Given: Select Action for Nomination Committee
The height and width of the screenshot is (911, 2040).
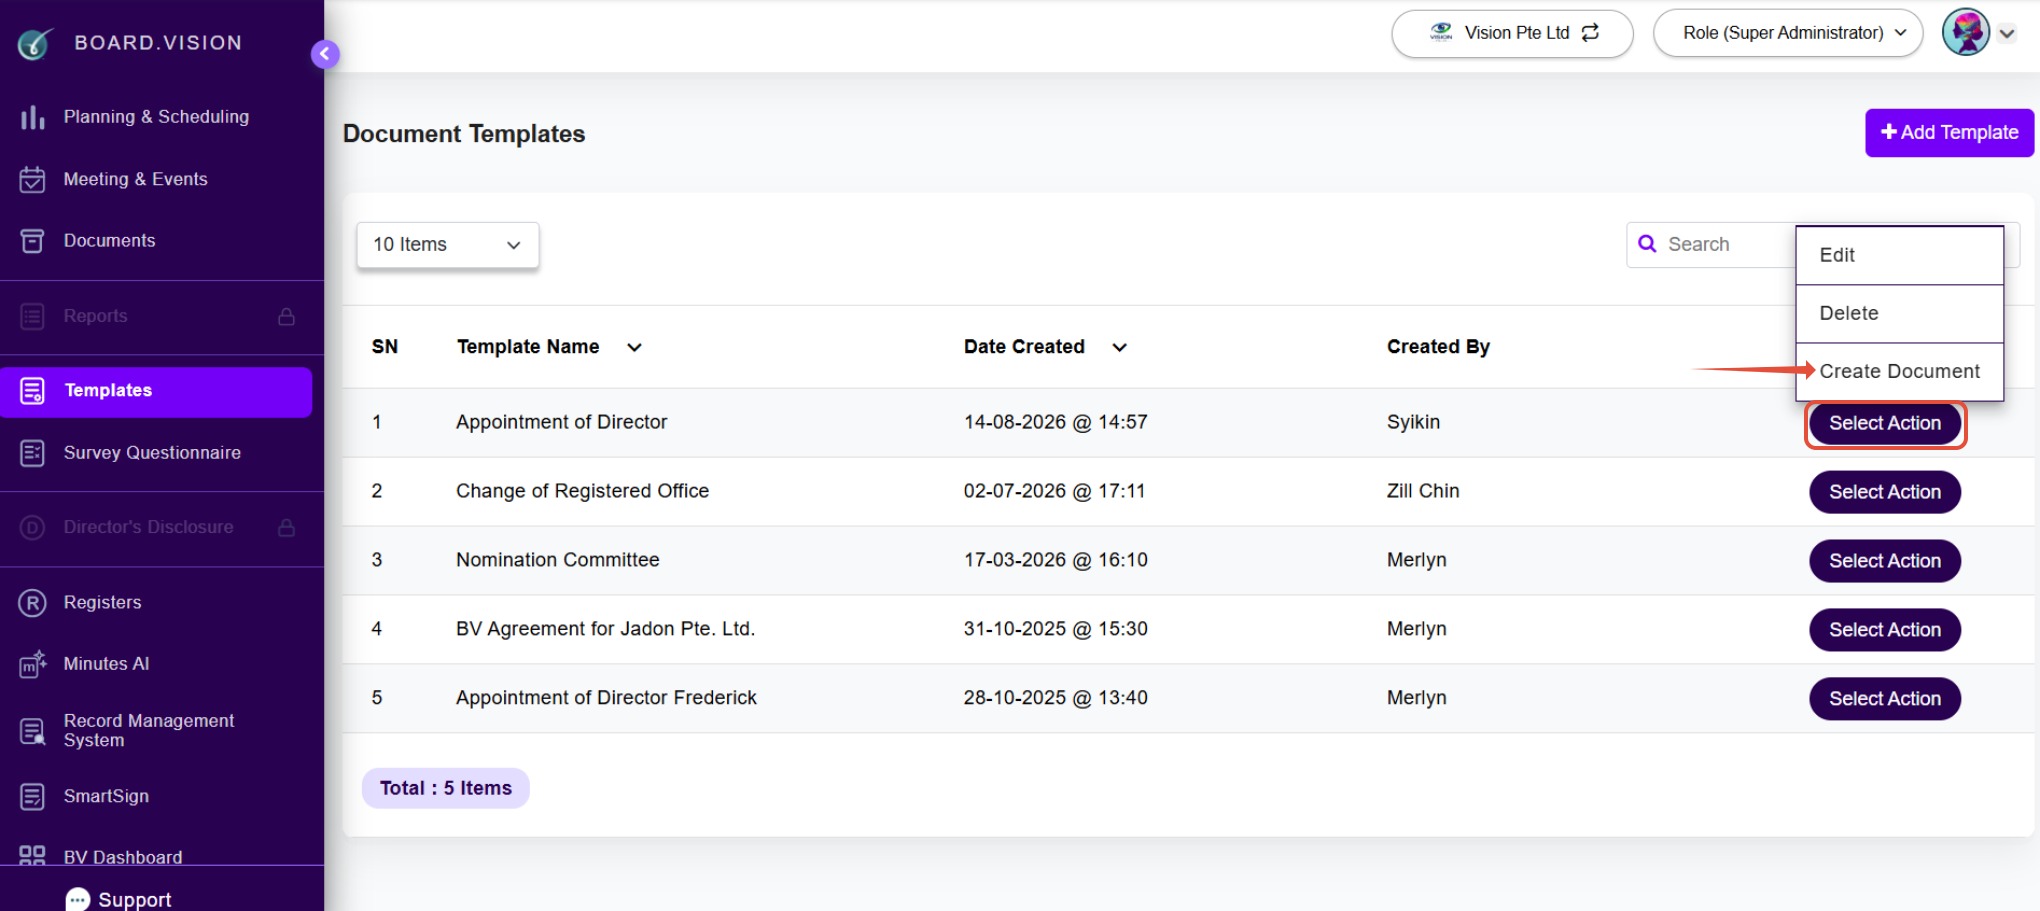Looking at the screenshot, I should (1884, 561).
